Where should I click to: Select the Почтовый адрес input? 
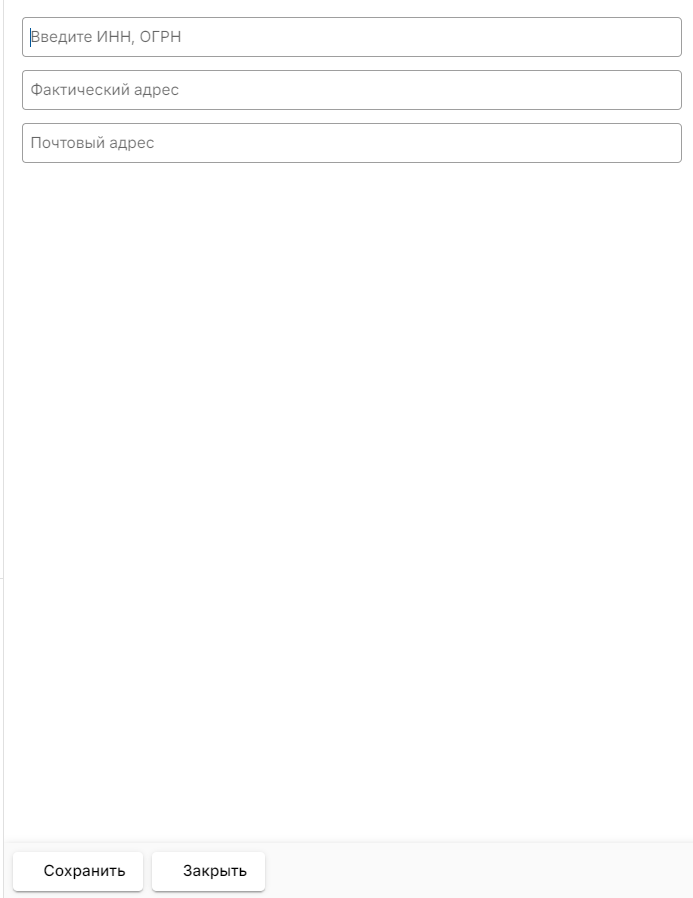click(x=352, y=143)
